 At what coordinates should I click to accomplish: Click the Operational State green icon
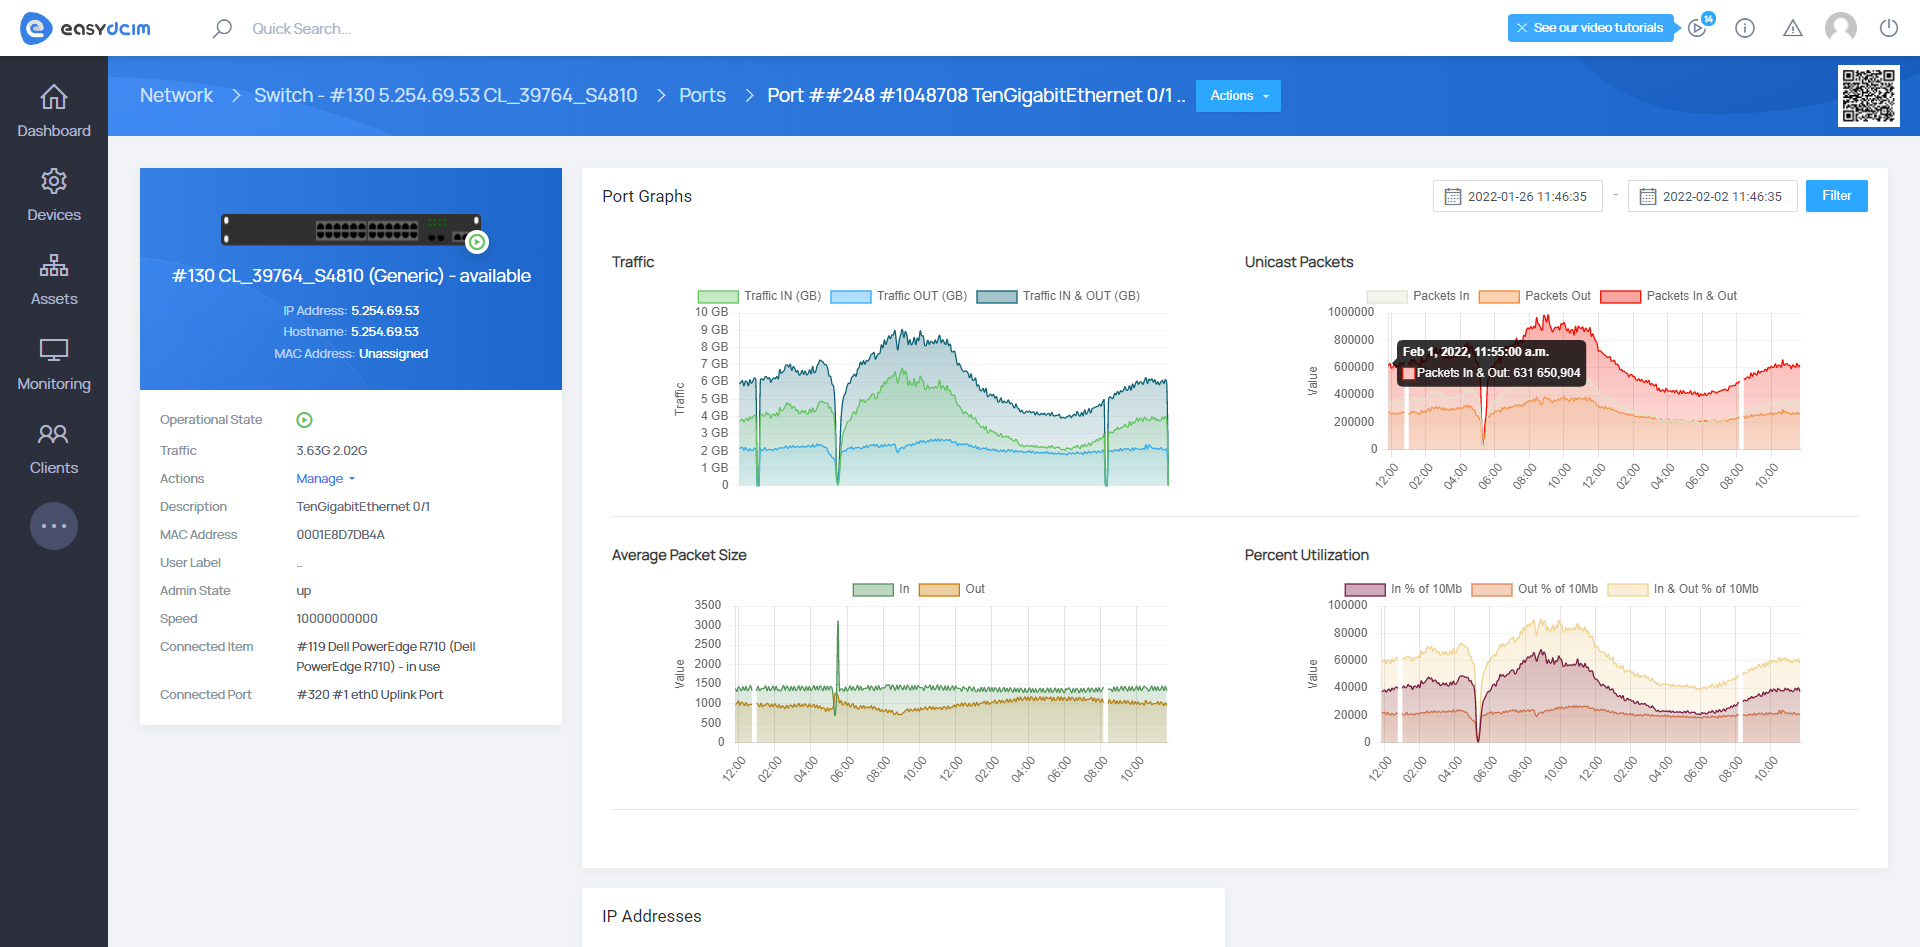304,420
